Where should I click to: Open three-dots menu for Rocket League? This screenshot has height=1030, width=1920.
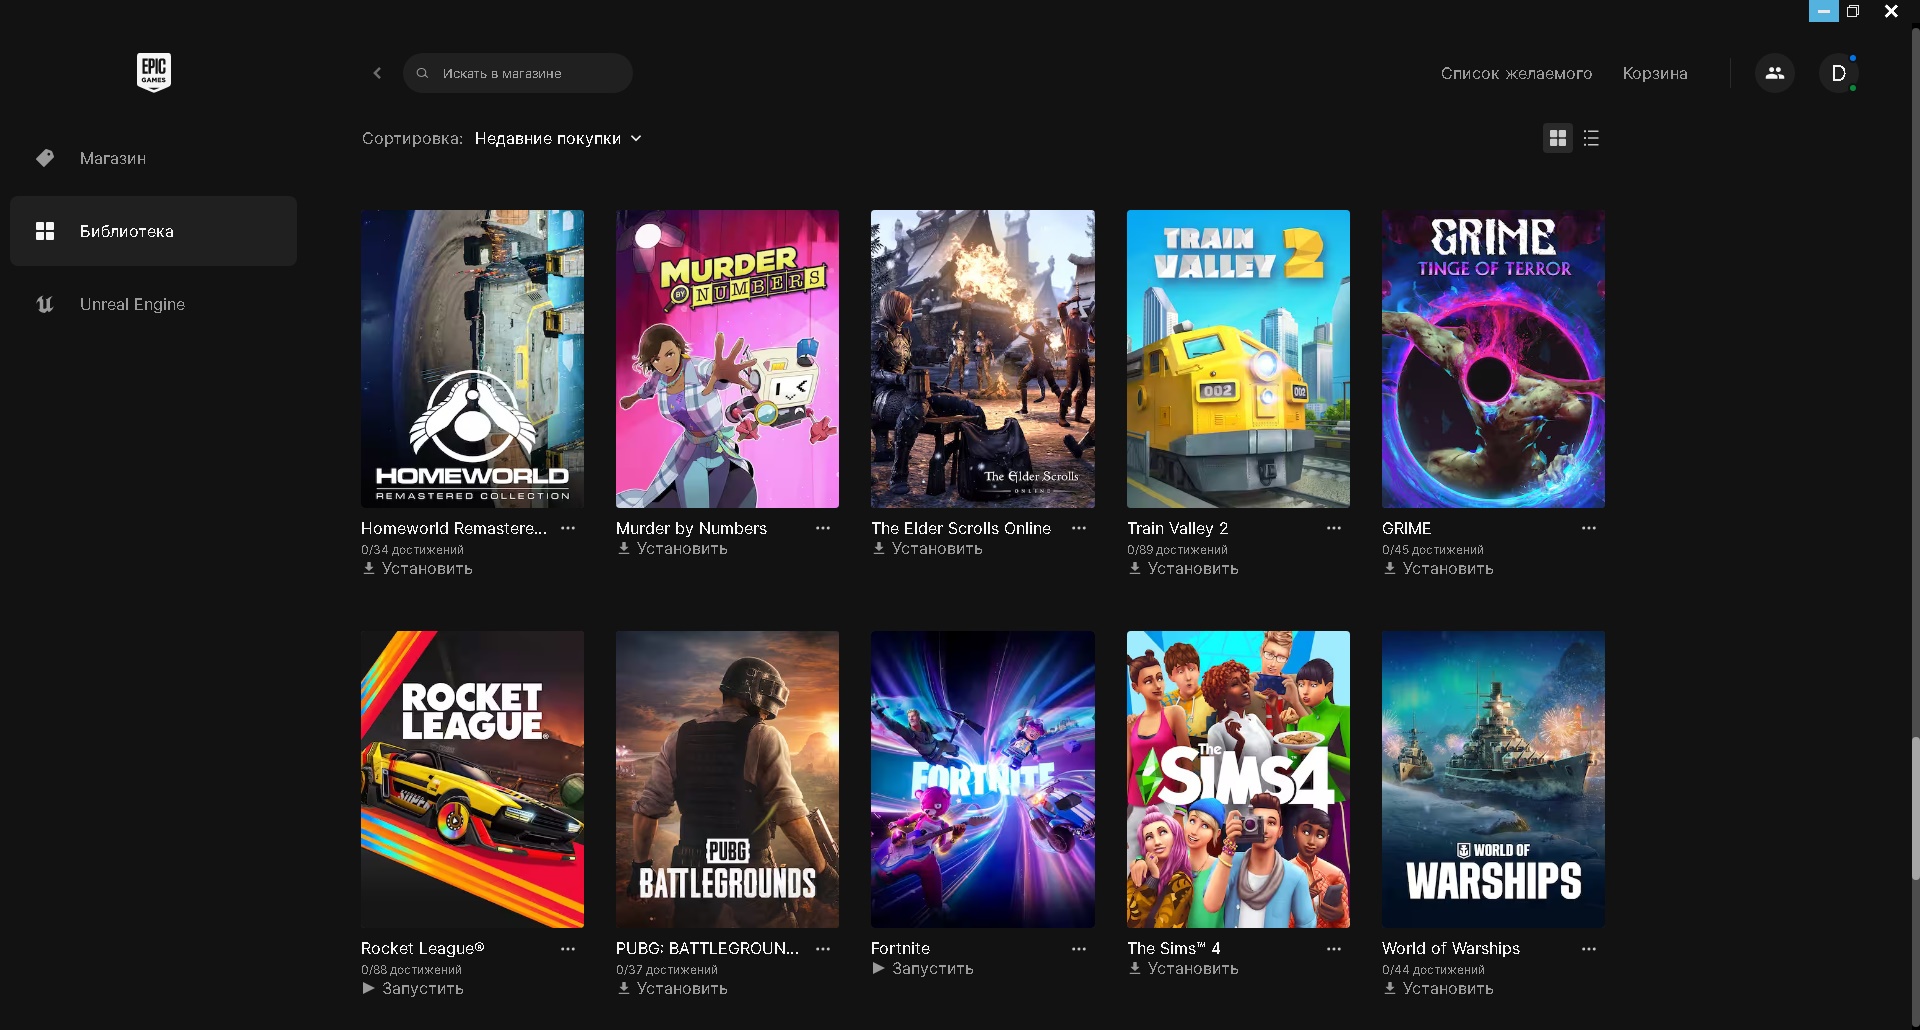568,949
